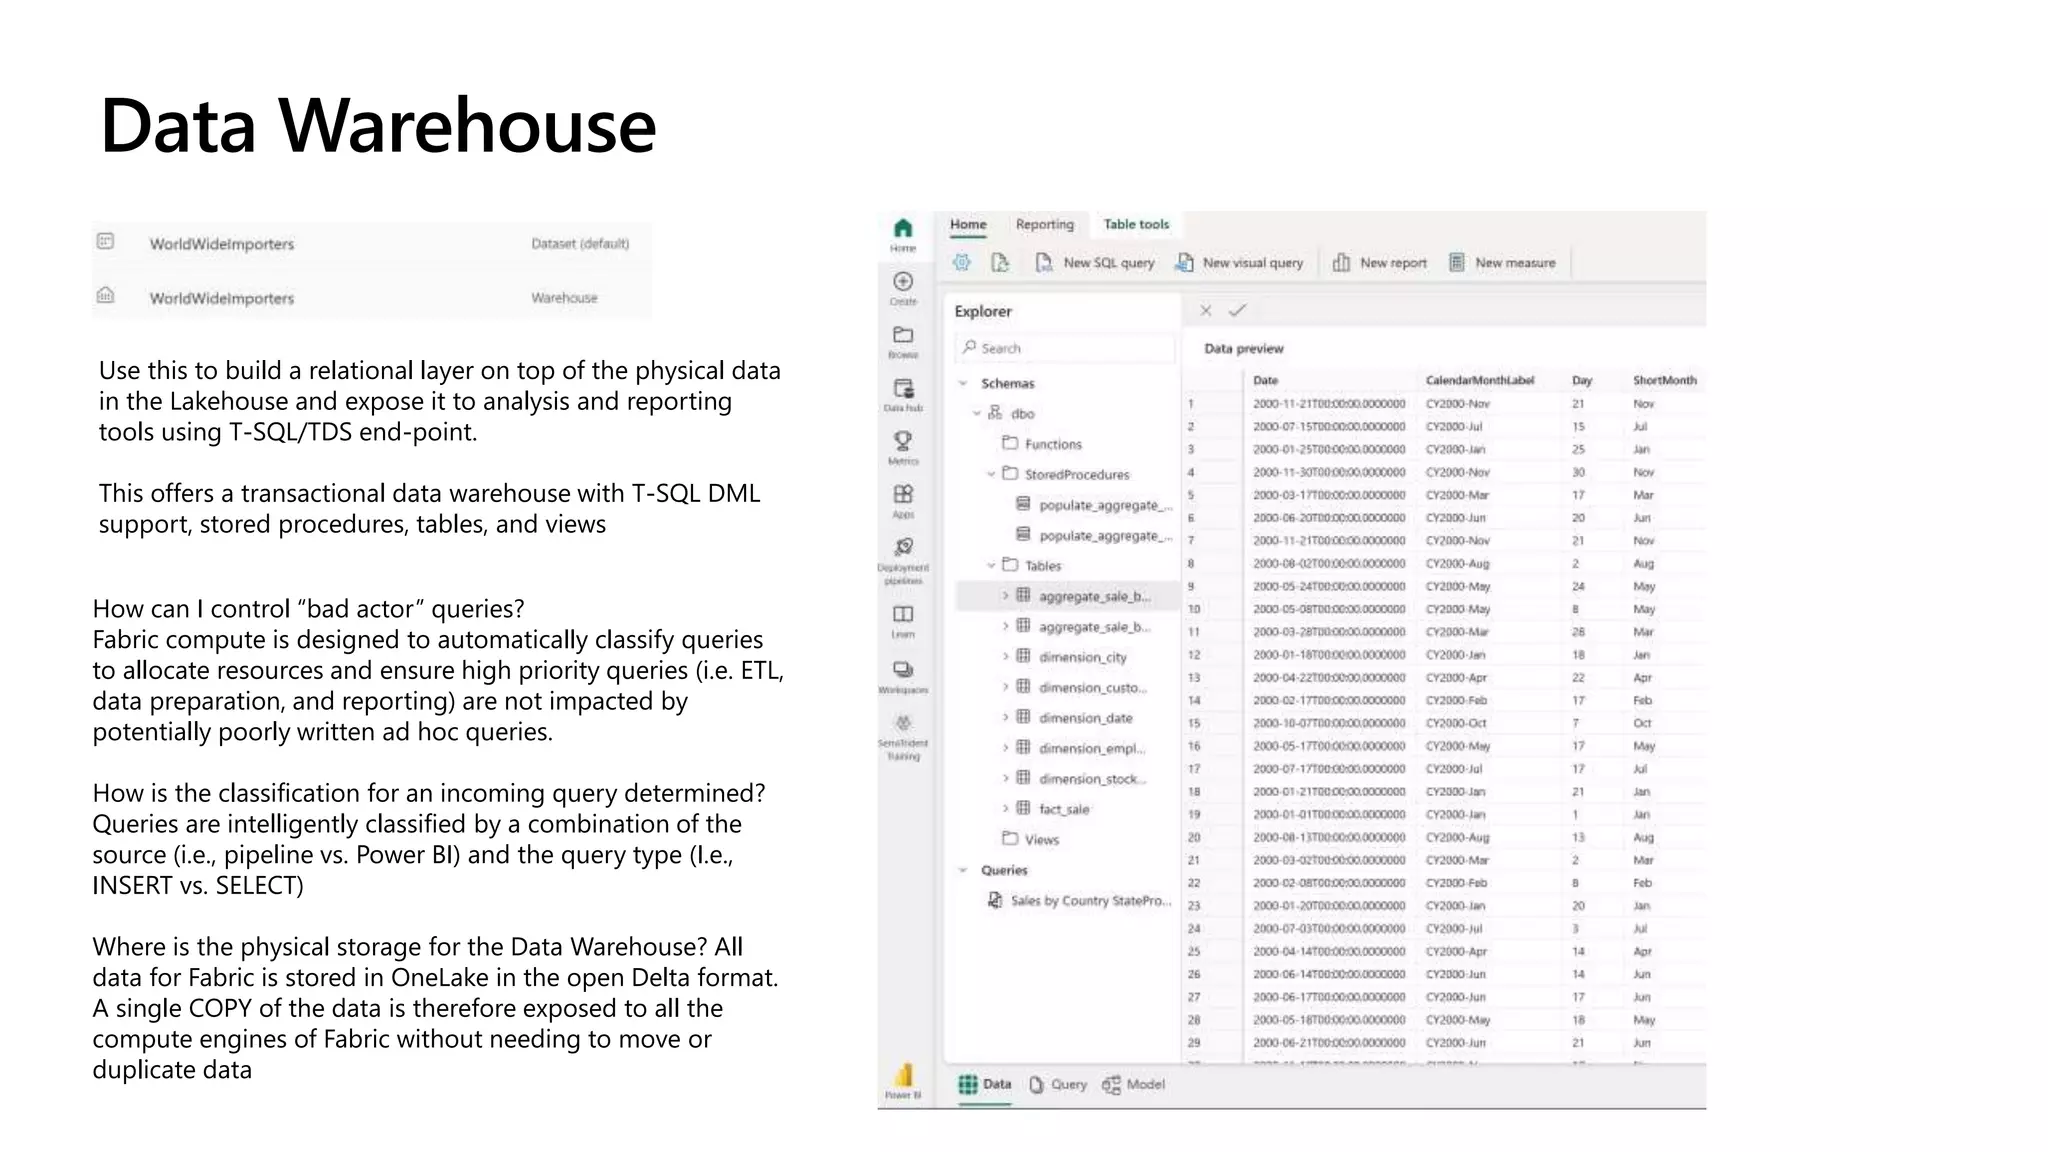Select the dimension_custo table
Viewport: 2048px width, 1152px height.
1083,687
